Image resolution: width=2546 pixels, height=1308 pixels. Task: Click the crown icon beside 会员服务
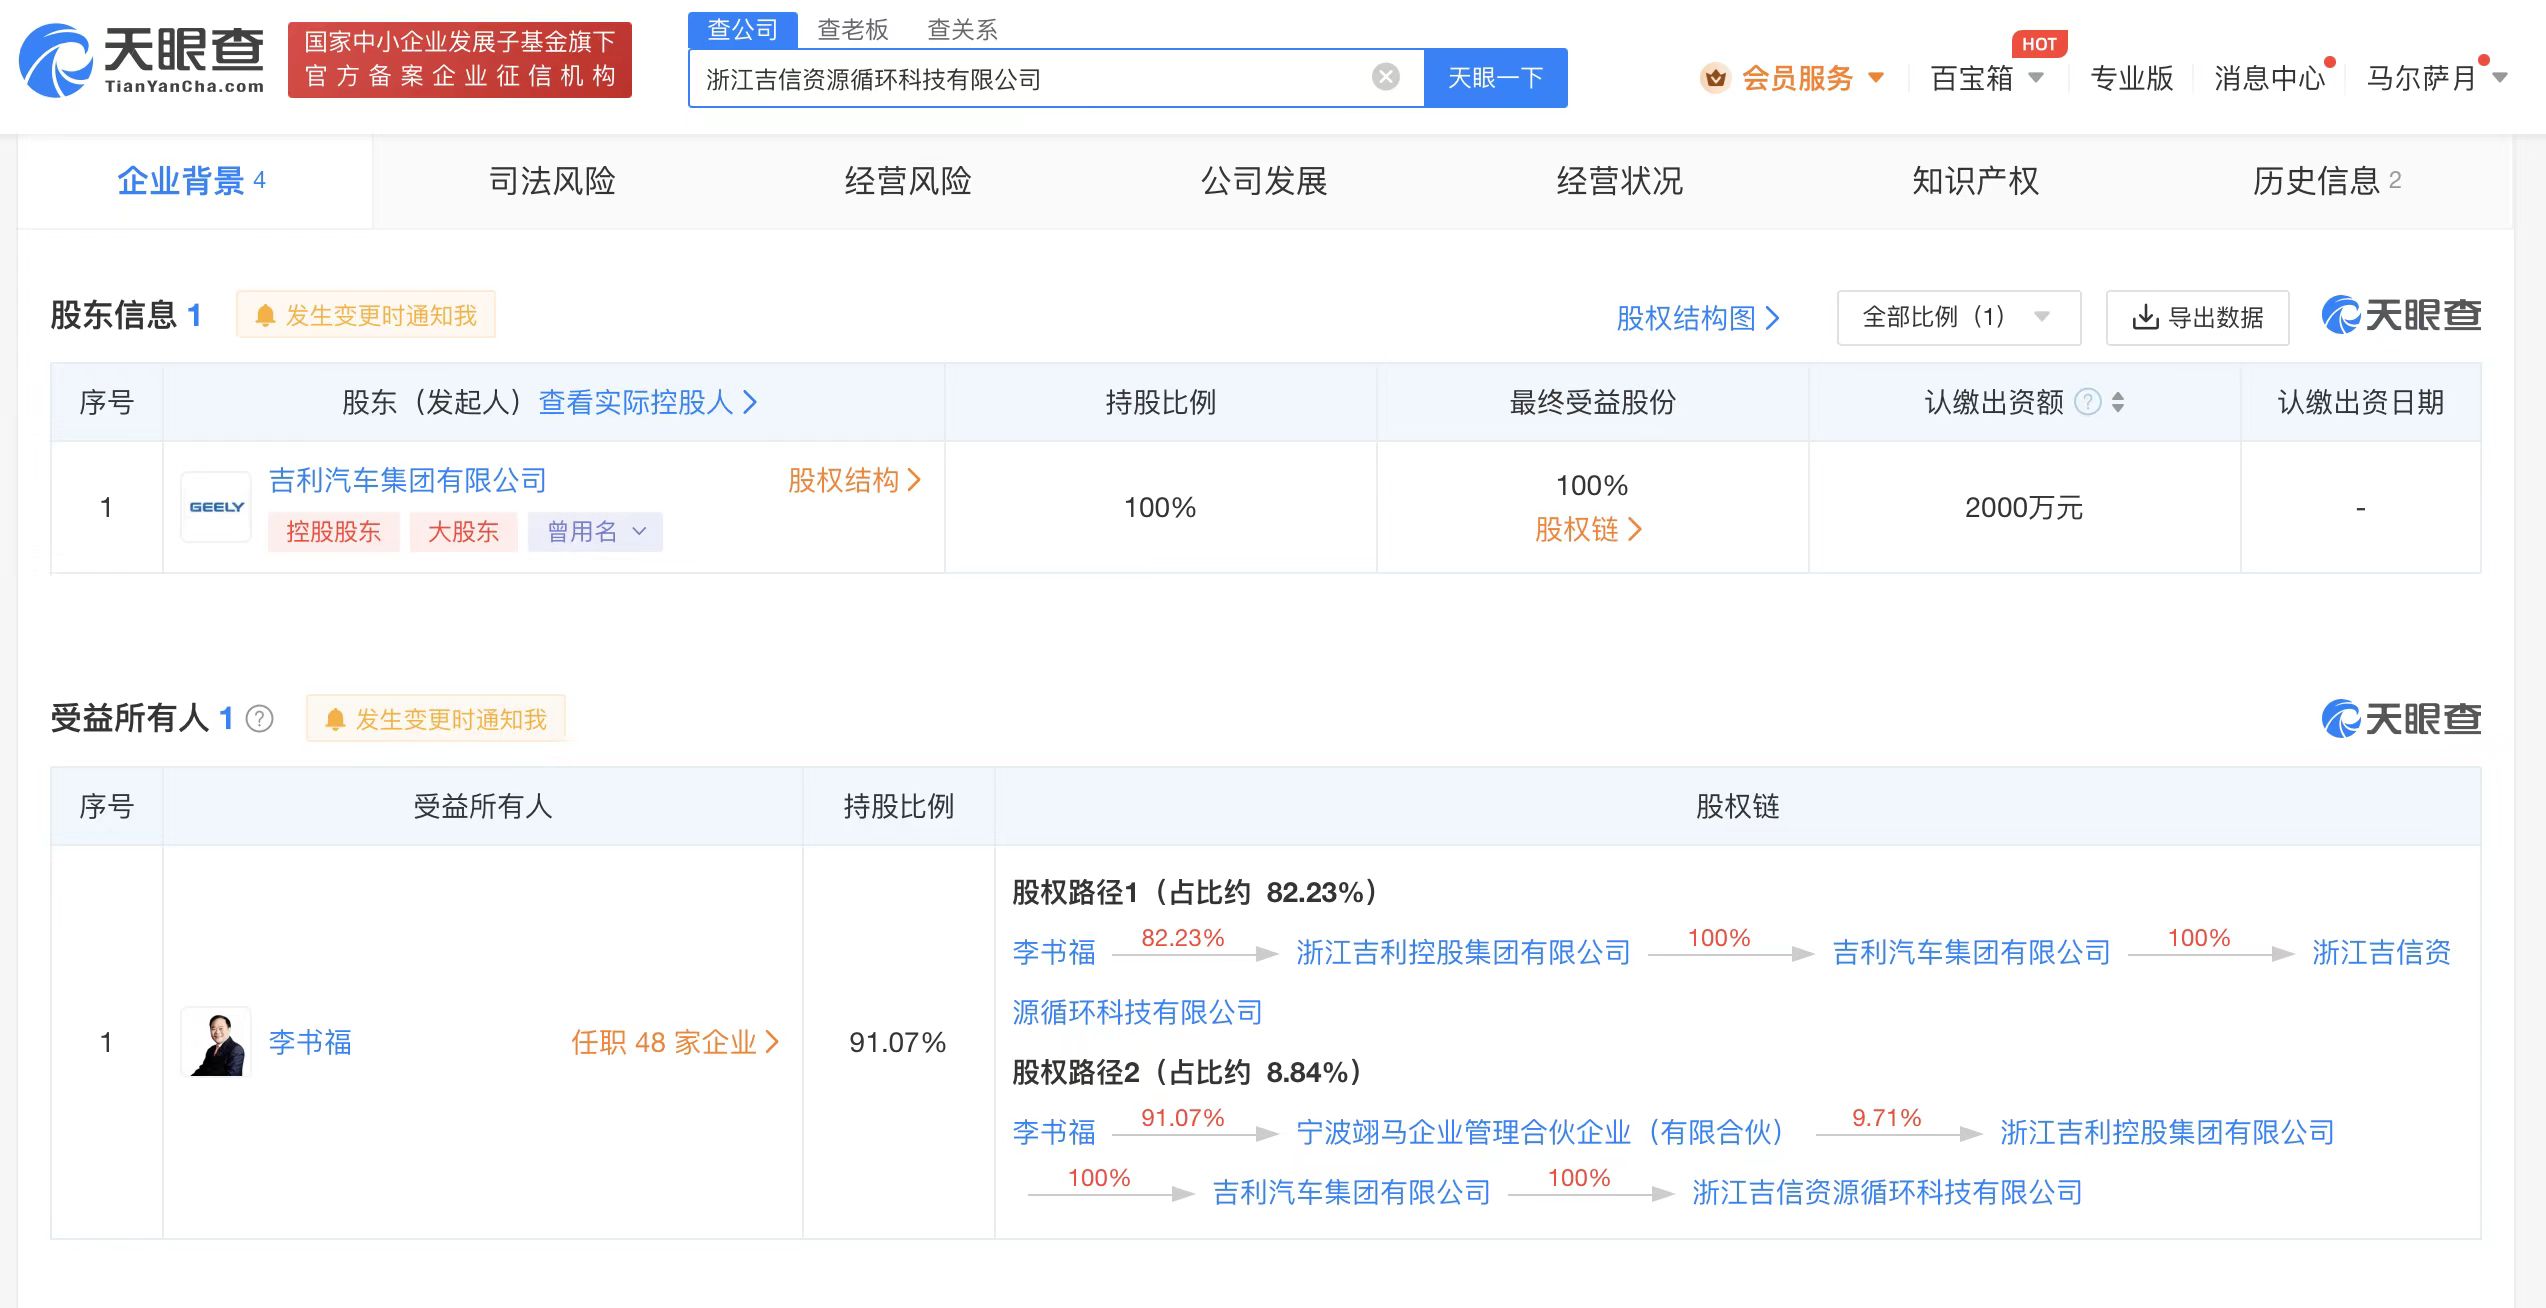coord(1715,77)
